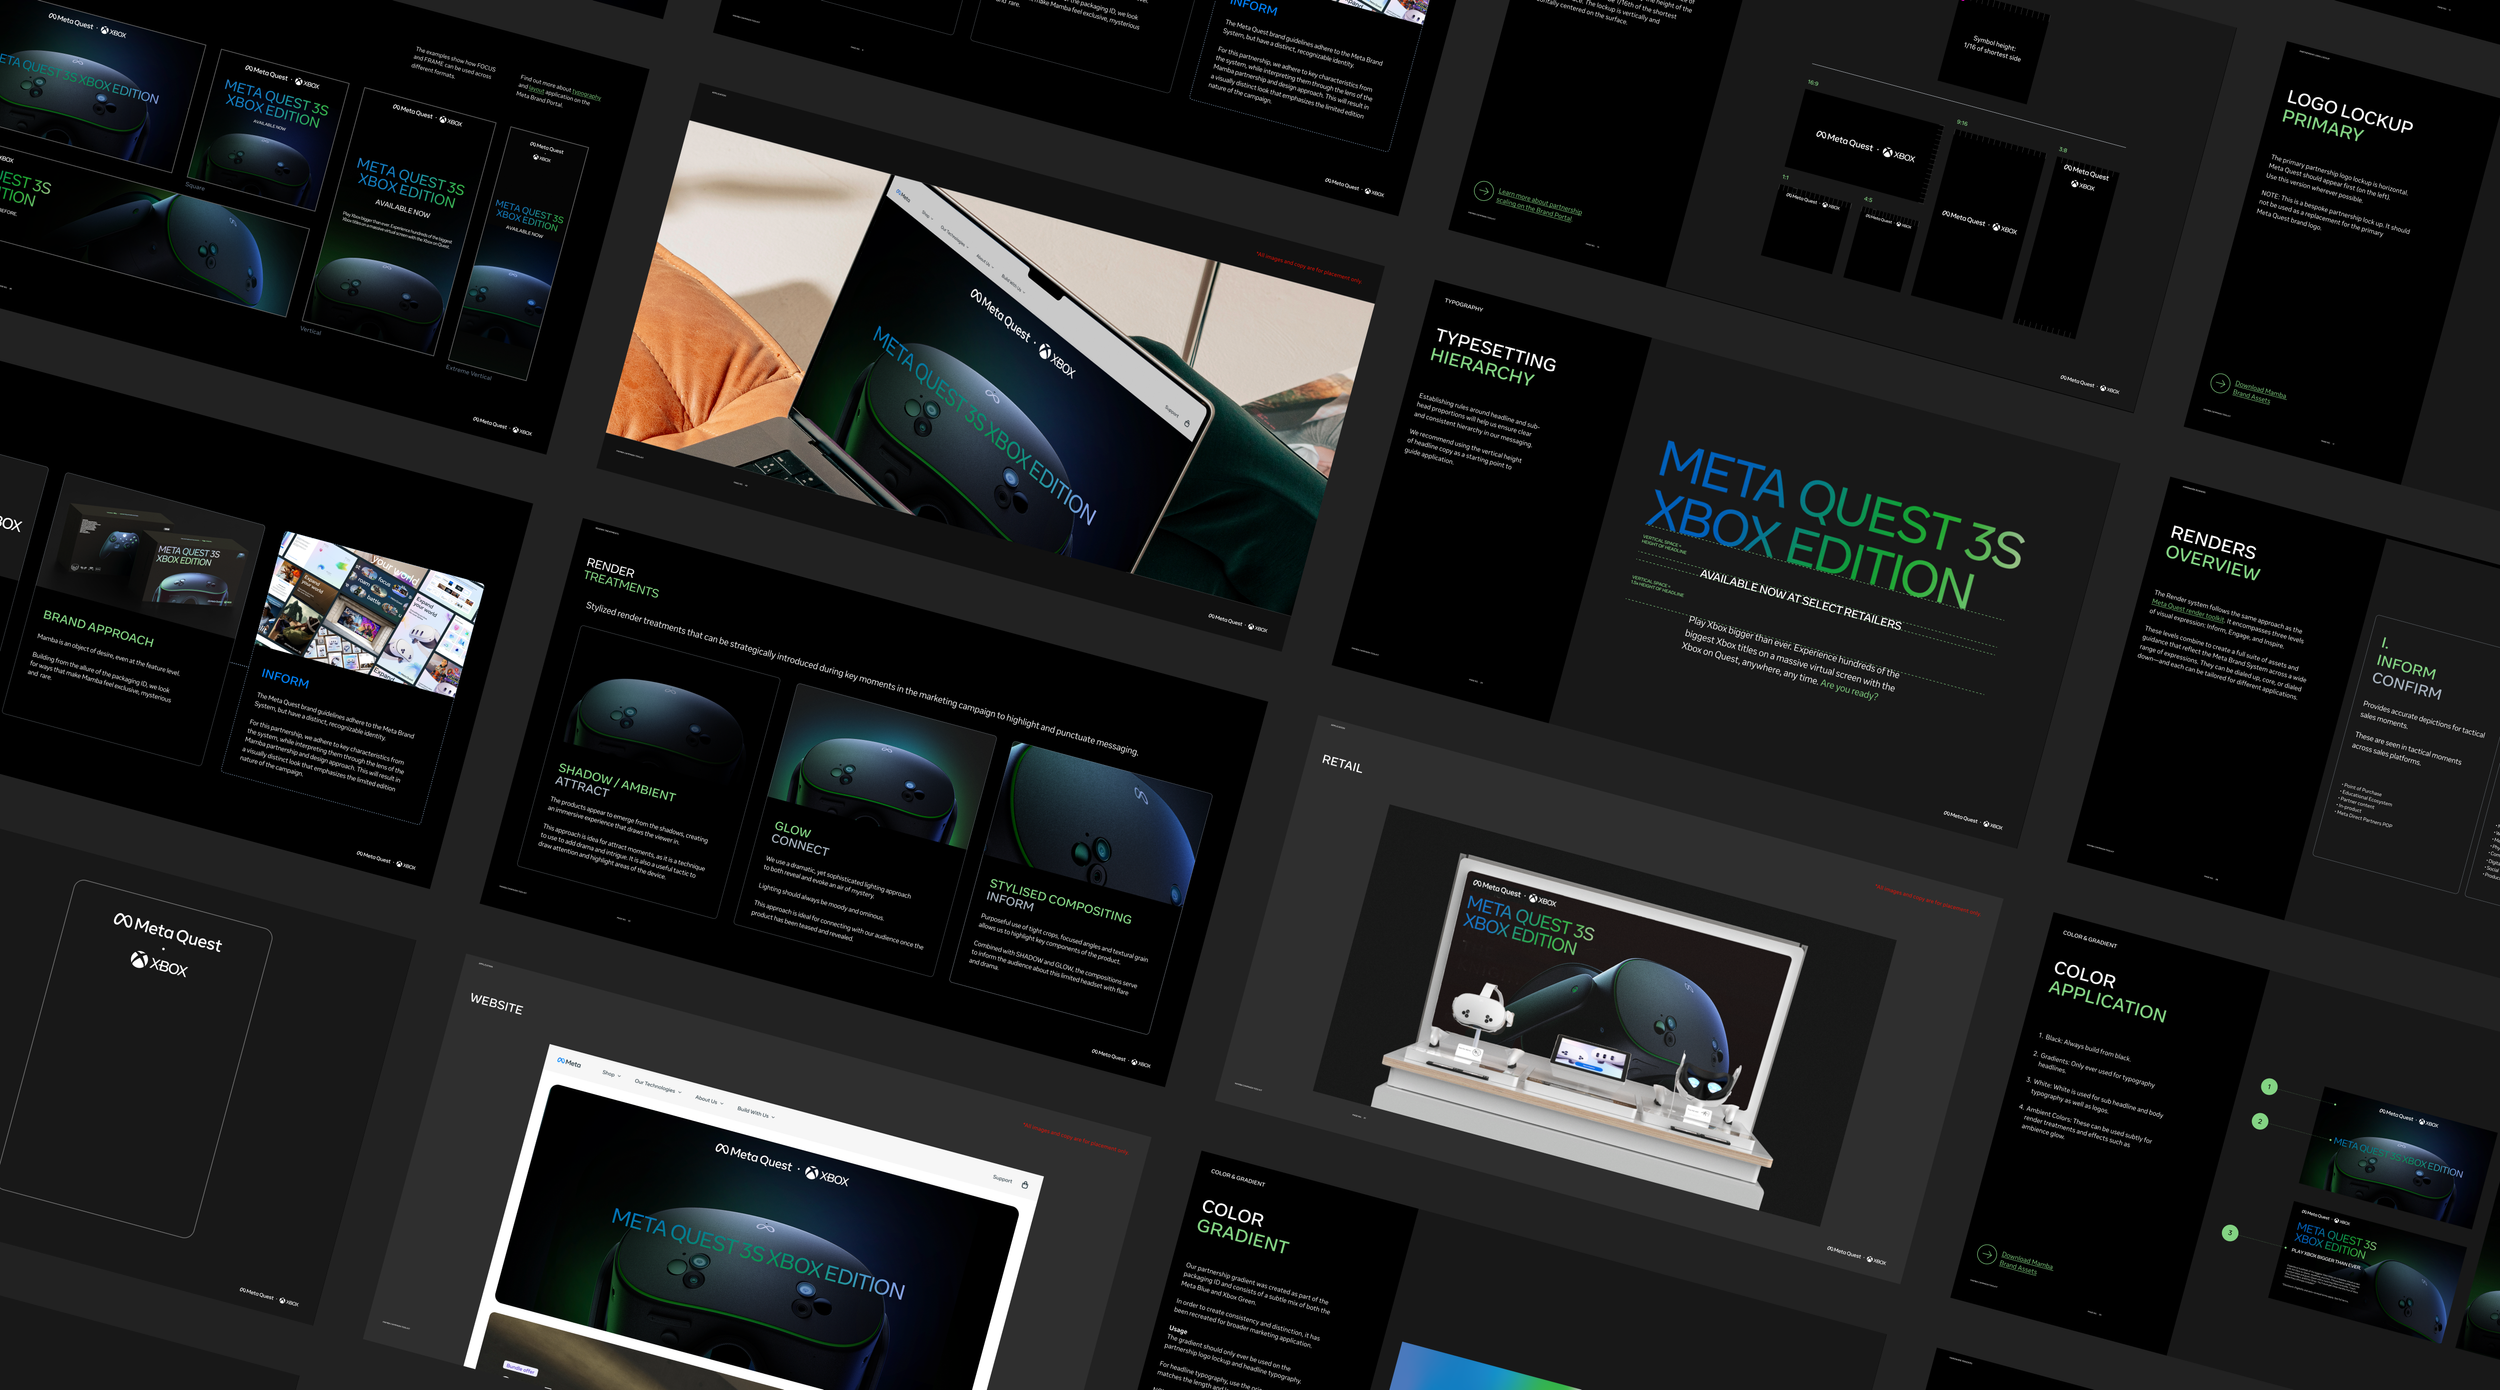Click the 'COLOR GRADIENT' heading

1245,1226
